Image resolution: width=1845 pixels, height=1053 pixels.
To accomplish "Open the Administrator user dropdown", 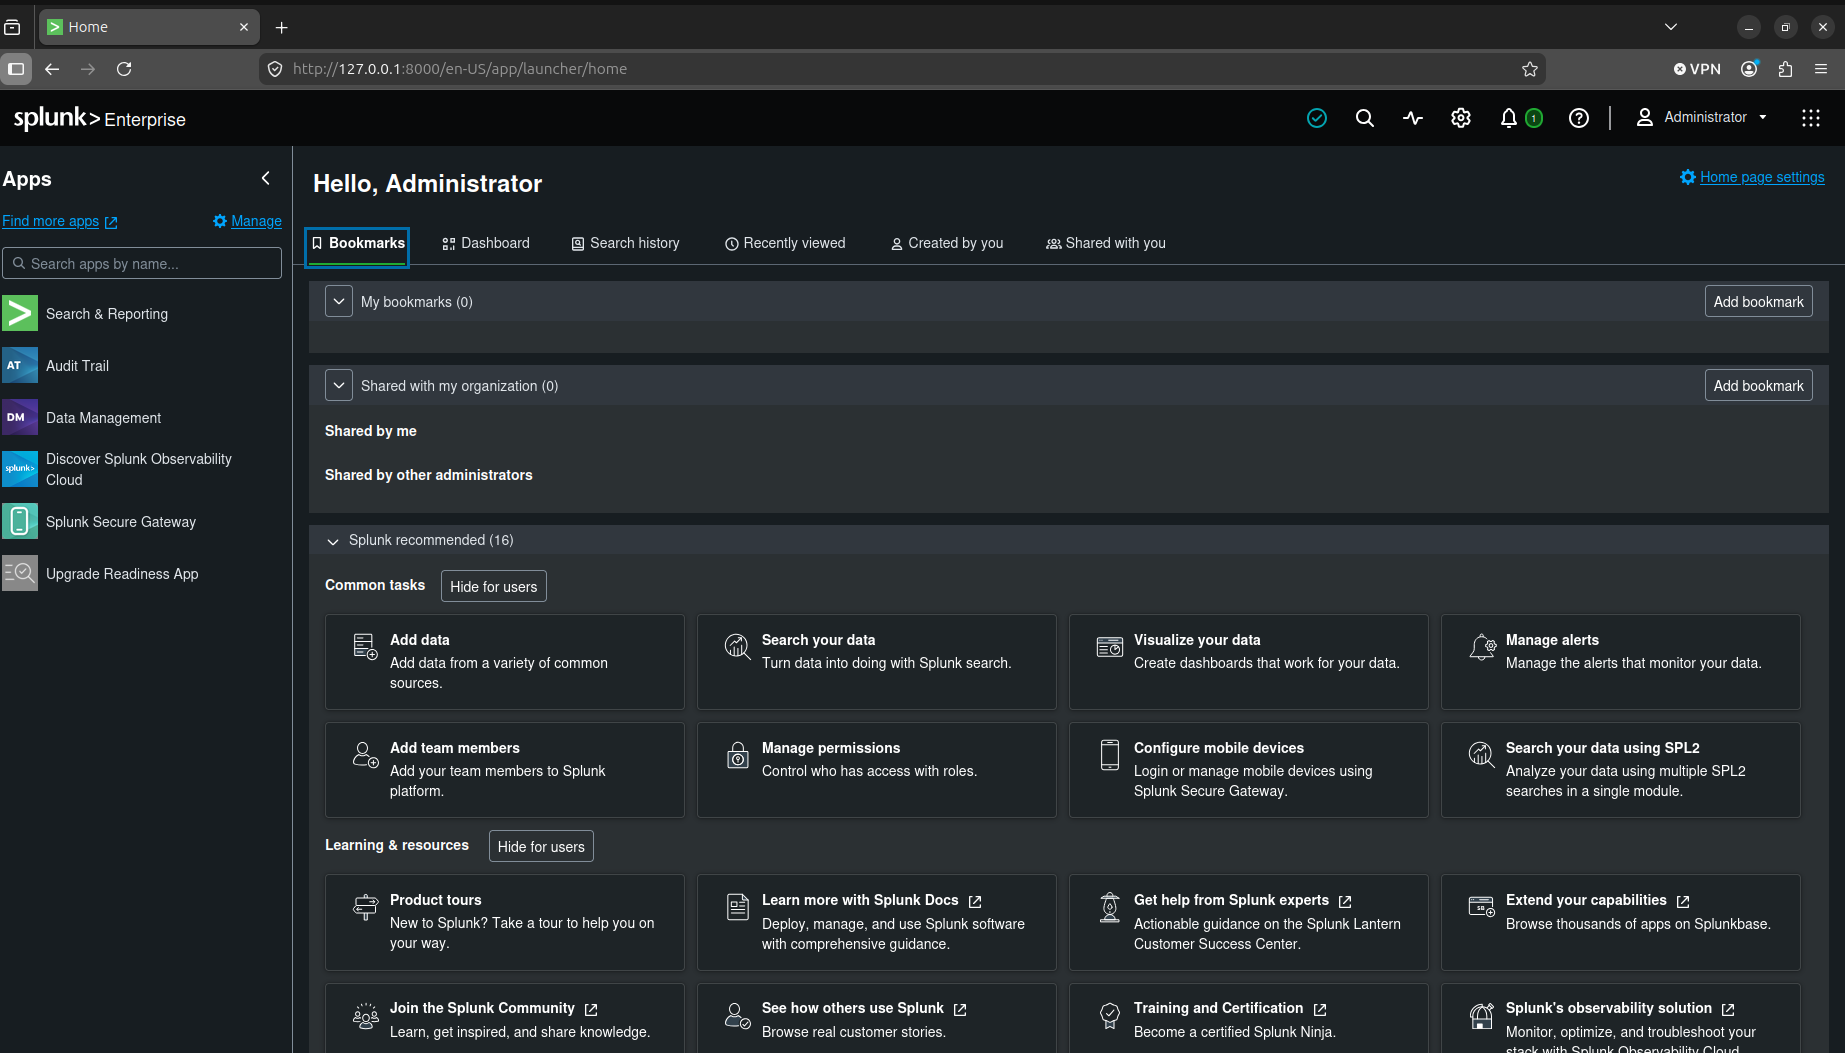I will pos(1702,117).
